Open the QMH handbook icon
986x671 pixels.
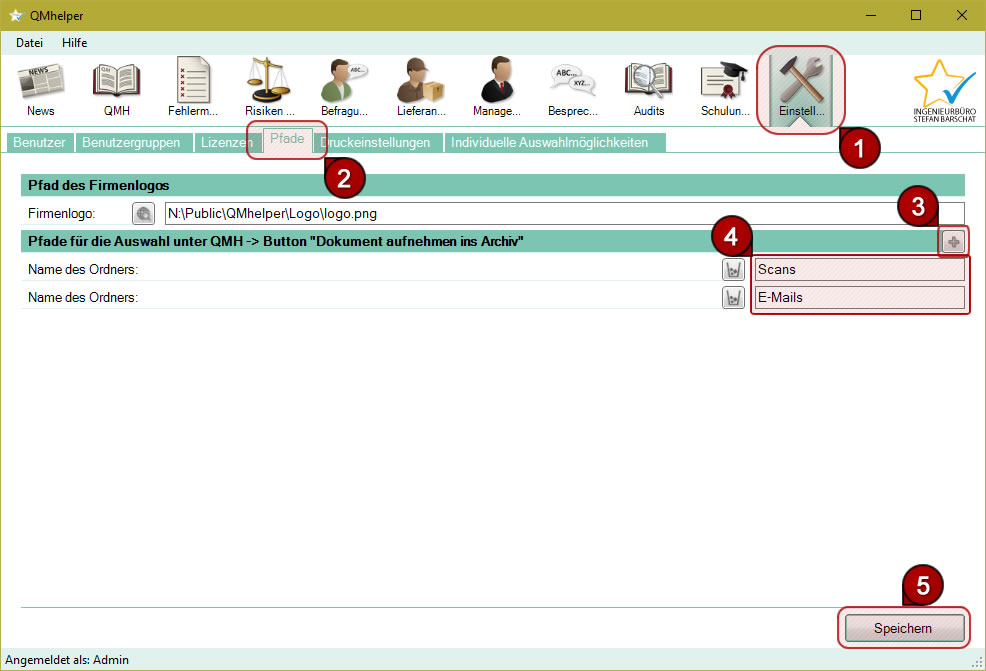(117, 88)
